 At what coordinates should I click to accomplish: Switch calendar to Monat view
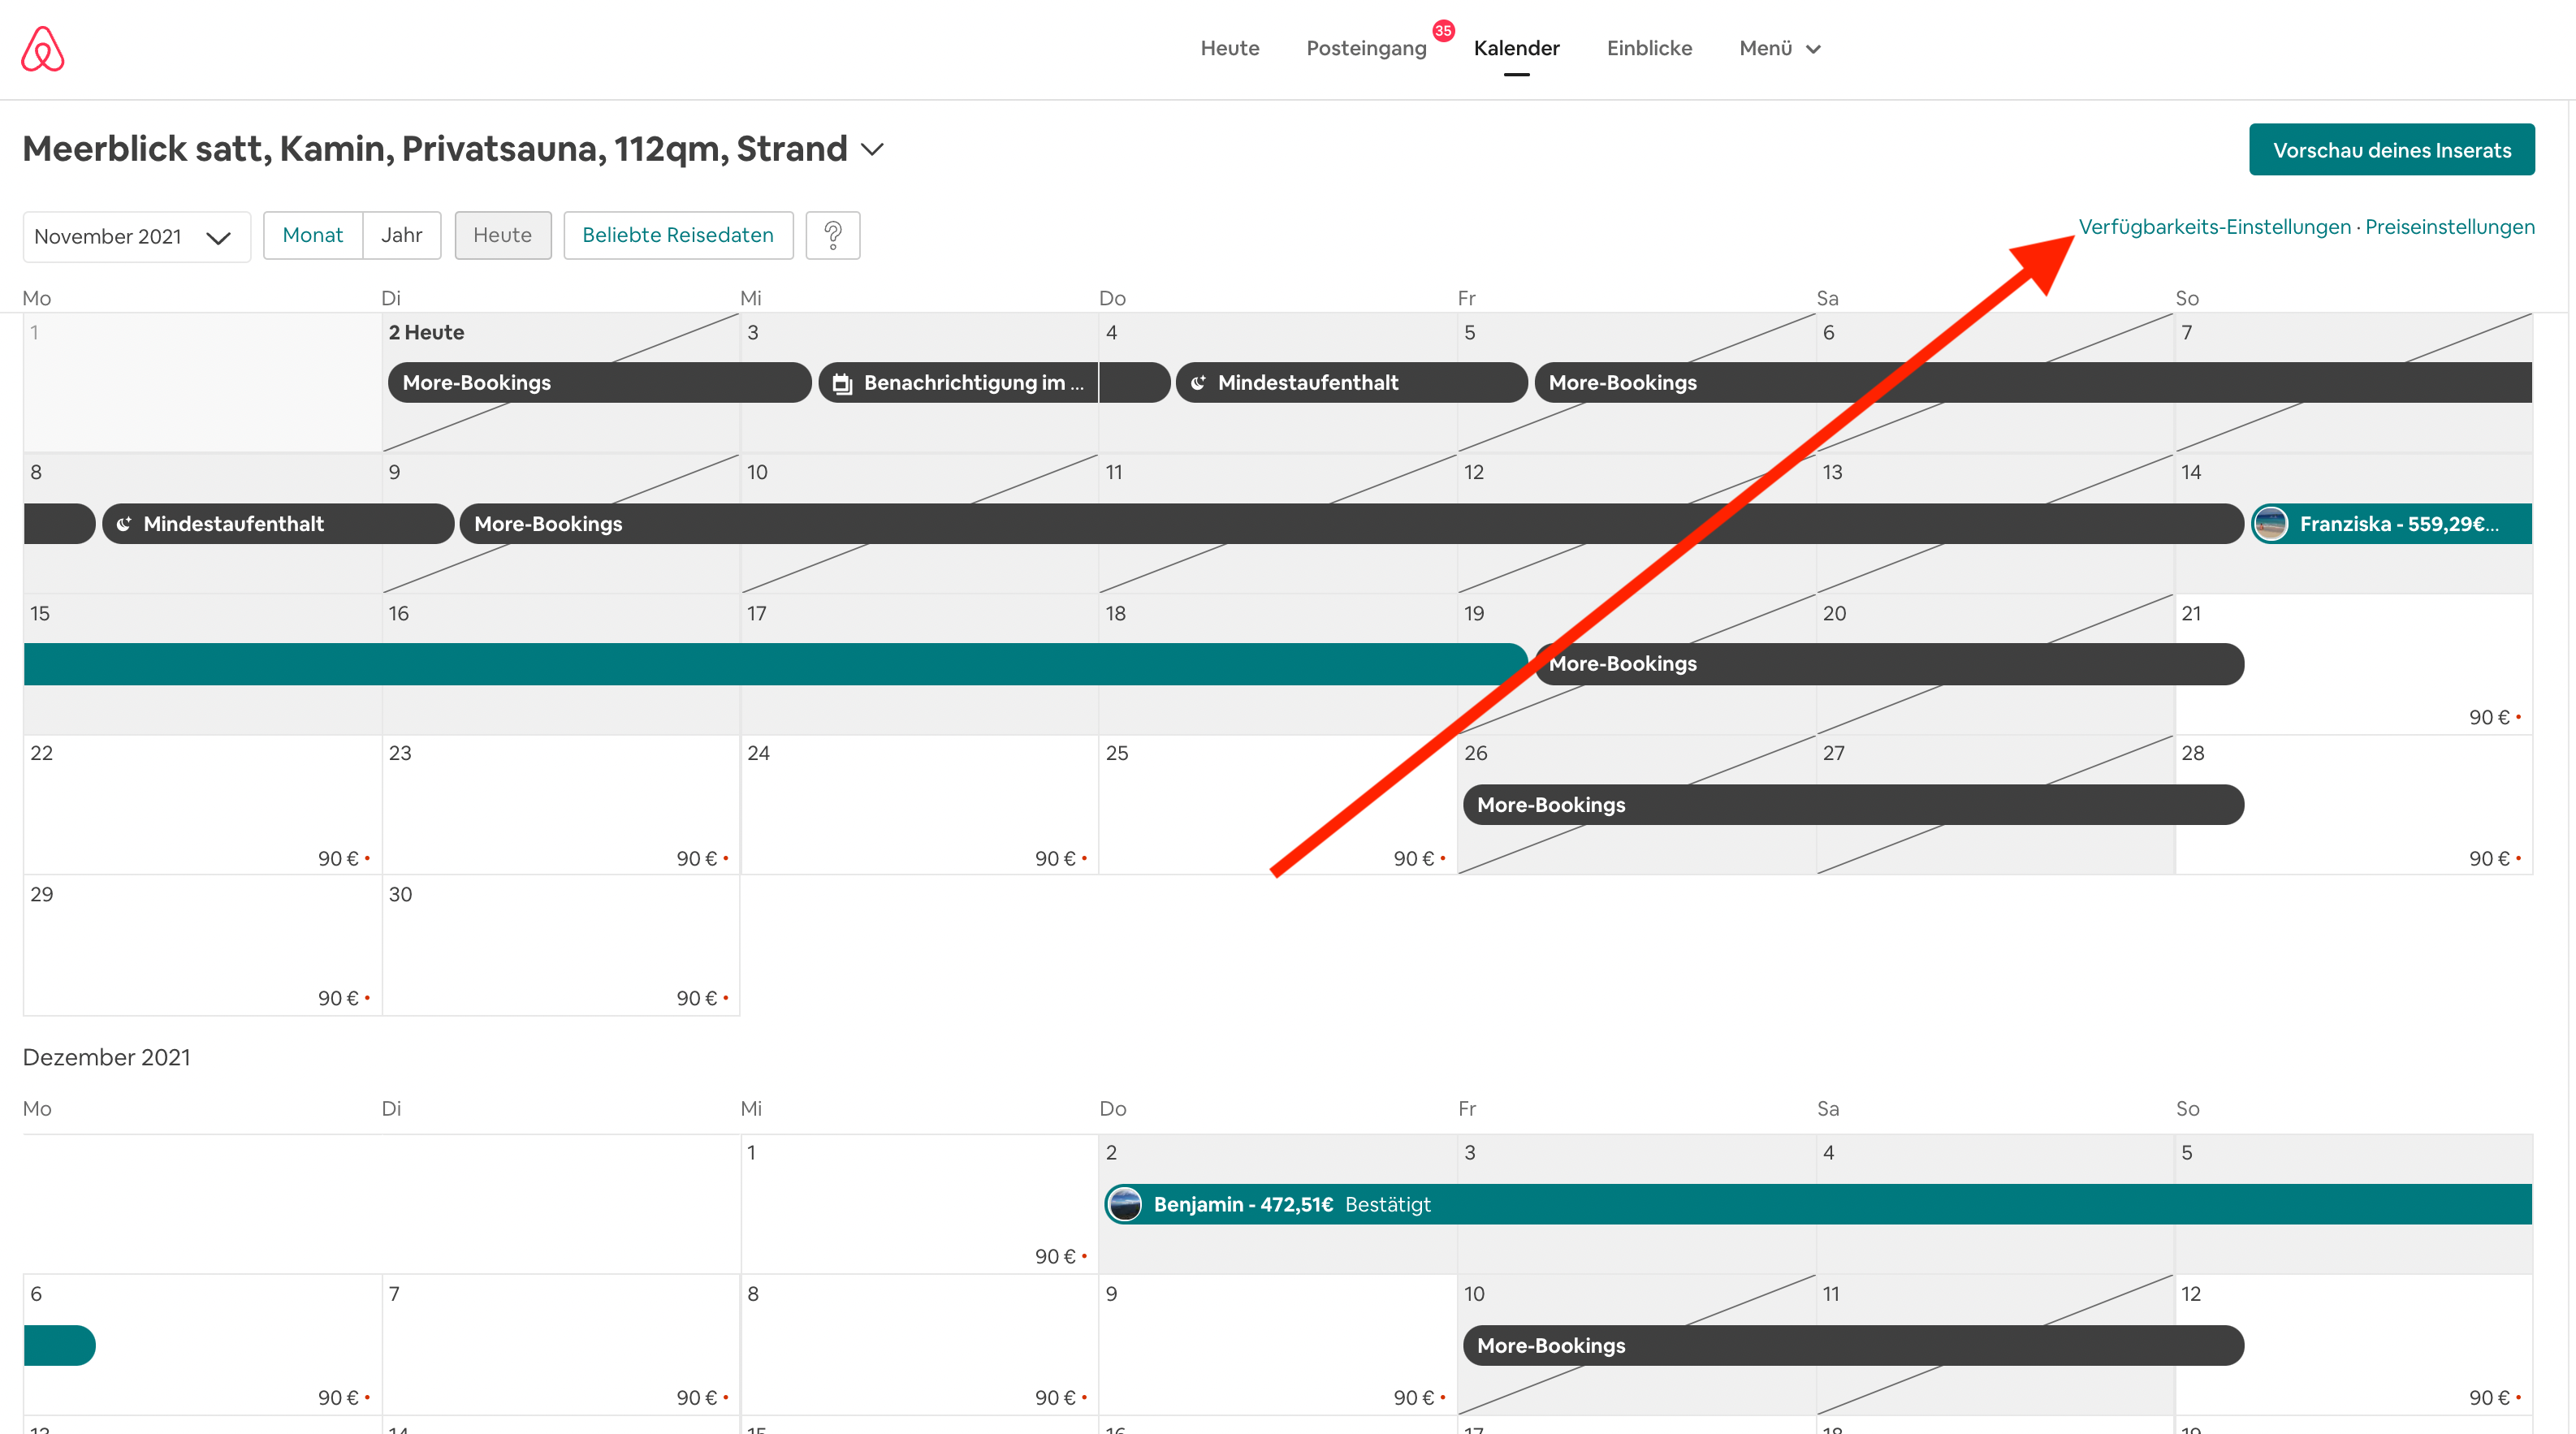313,235
